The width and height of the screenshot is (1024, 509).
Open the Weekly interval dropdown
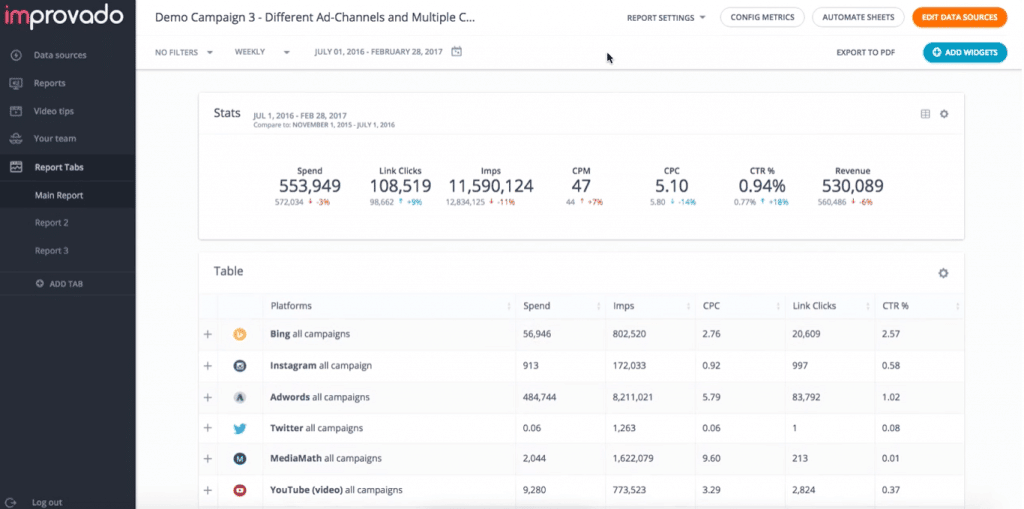[262, 52]
